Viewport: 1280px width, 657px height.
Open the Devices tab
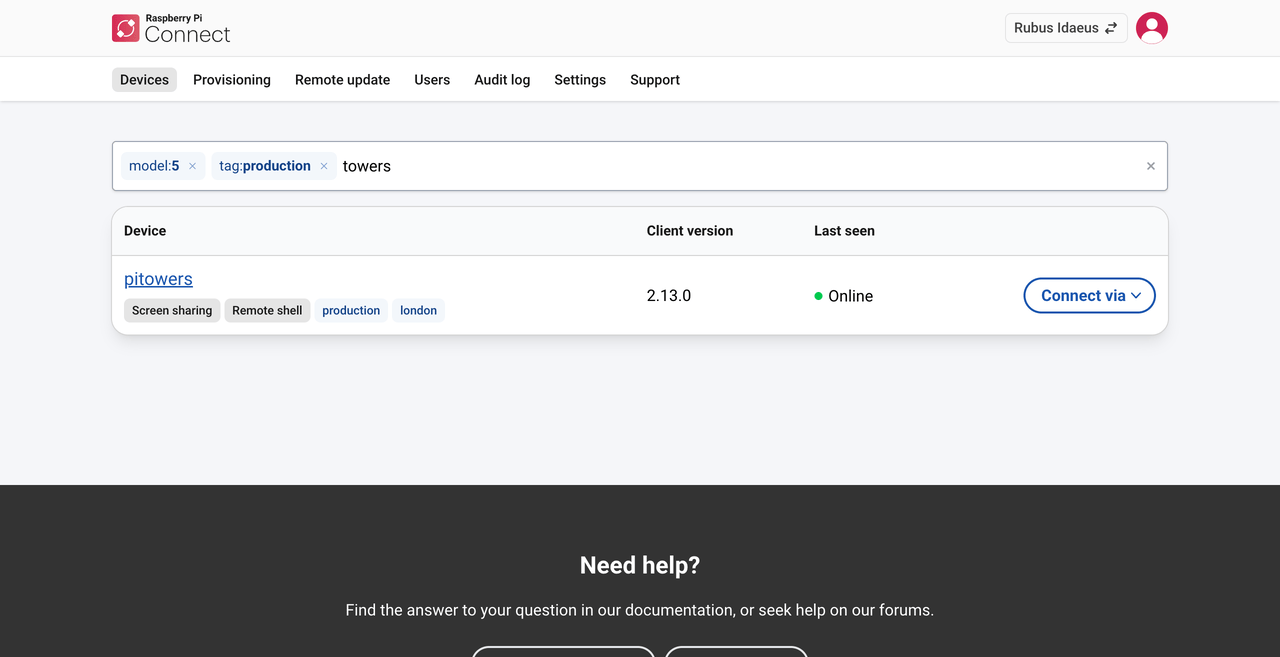[144, 80]
